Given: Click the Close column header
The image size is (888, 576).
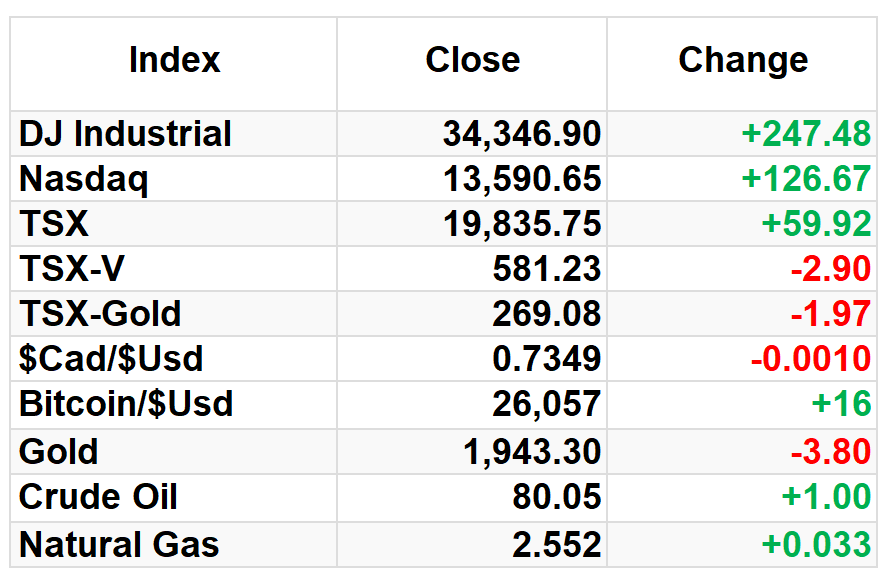Looking at the screenshot, I should point(472,59).
